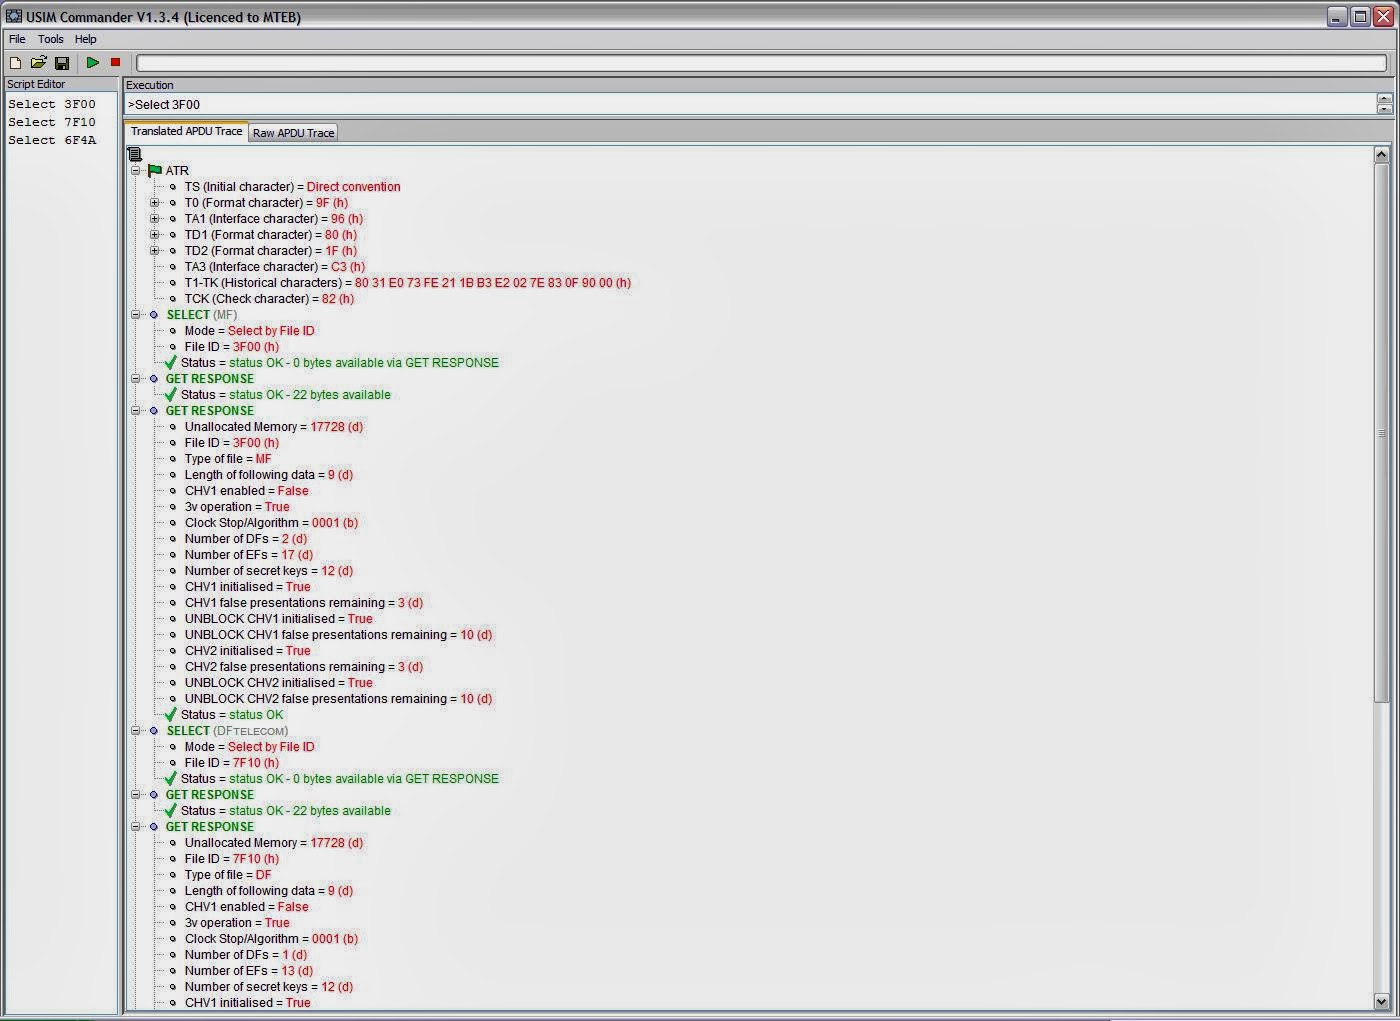The image size is (1400, 1021).
Task: Select 'Type of file = DF' row
Action: pos(228,875)
